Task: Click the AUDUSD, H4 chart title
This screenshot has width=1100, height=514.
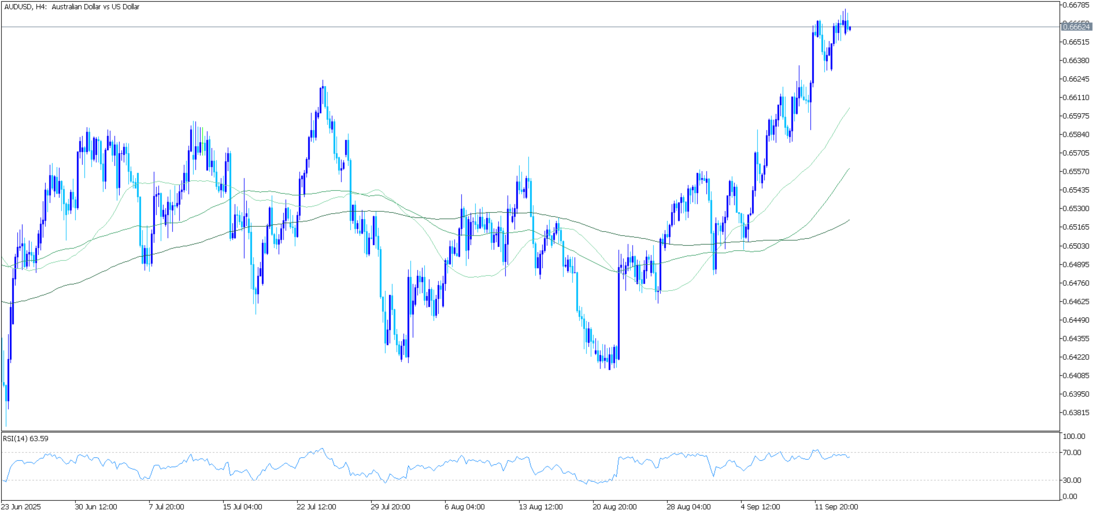Action: point(72,7)
